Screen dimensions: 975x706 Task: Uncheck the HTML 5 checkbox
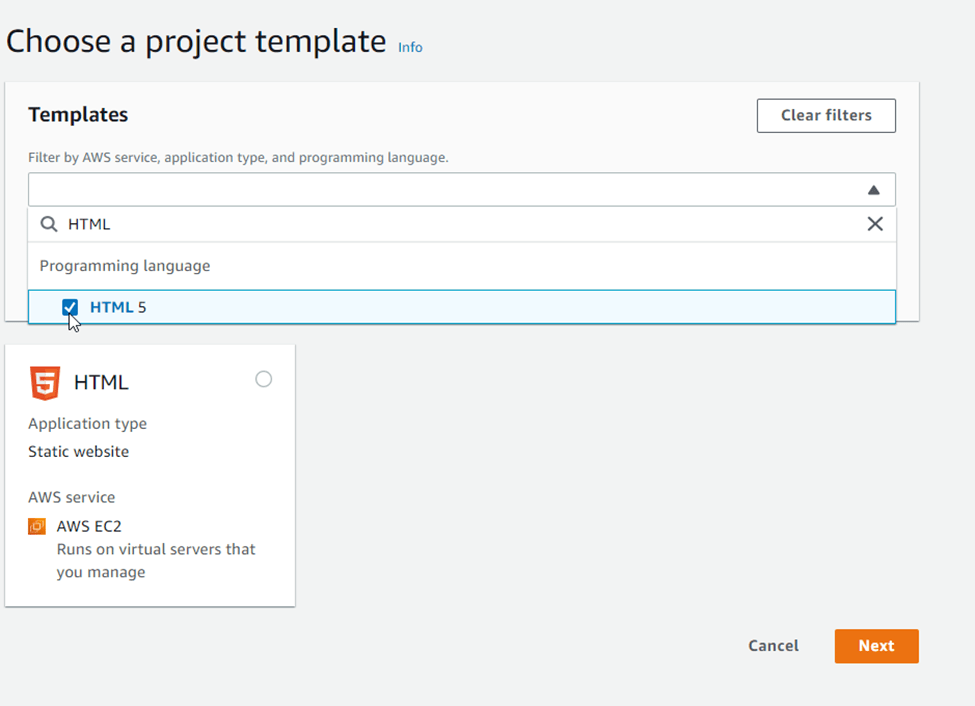point(70,307)
